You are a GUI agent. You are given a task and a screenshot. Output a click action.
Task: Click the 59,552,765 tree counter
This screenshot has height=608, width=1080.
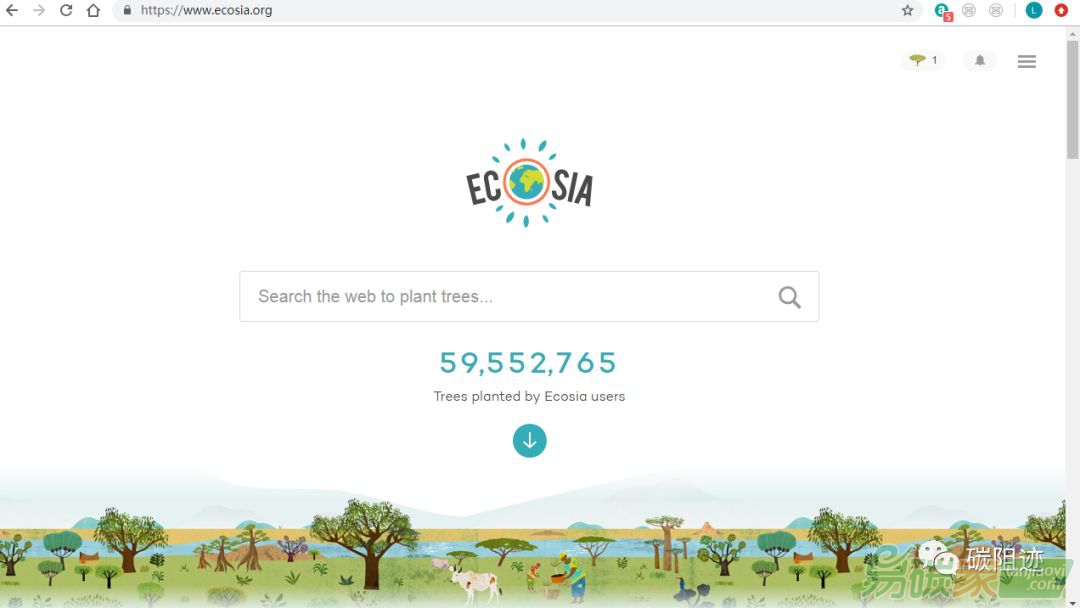tap(528, 362)
